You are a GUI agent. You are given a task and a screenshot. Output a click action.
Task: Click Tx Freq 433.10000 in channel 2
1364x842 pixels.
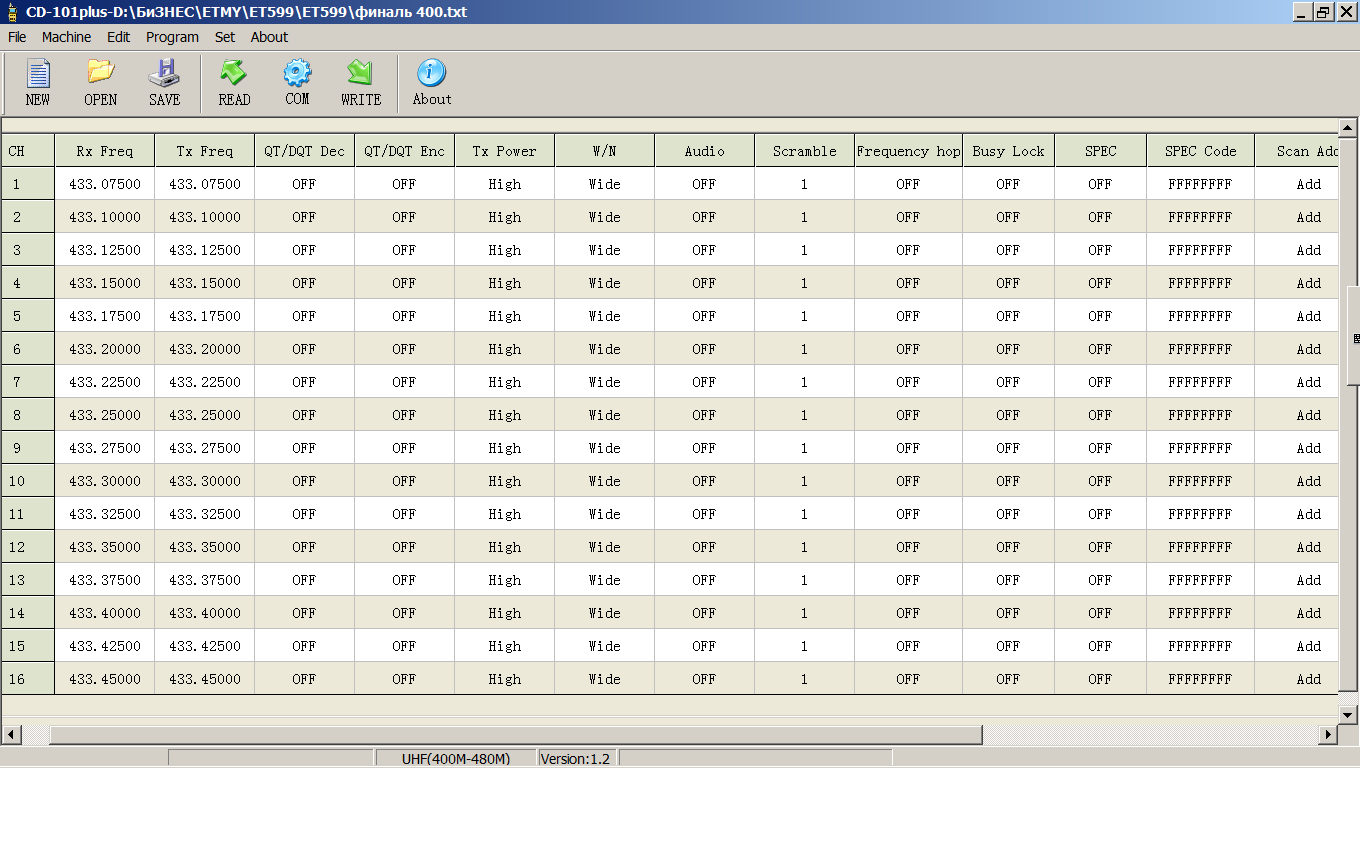click(x=205, y=217)
